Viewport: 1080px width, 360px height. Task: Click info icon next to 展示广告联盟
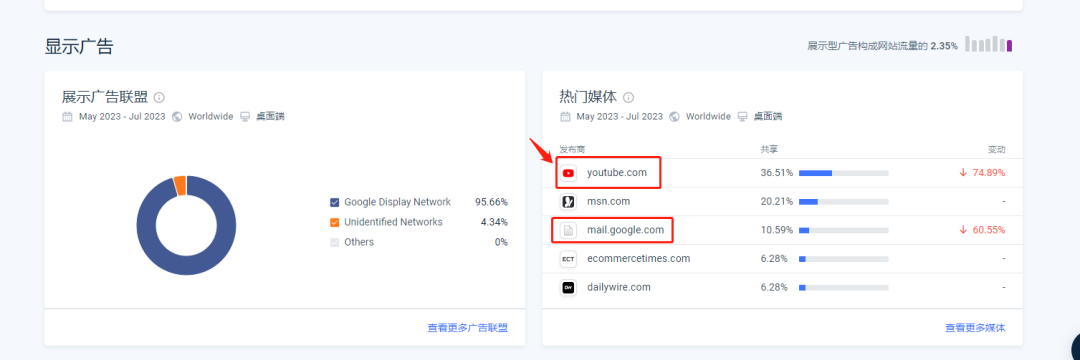[159, 98]
